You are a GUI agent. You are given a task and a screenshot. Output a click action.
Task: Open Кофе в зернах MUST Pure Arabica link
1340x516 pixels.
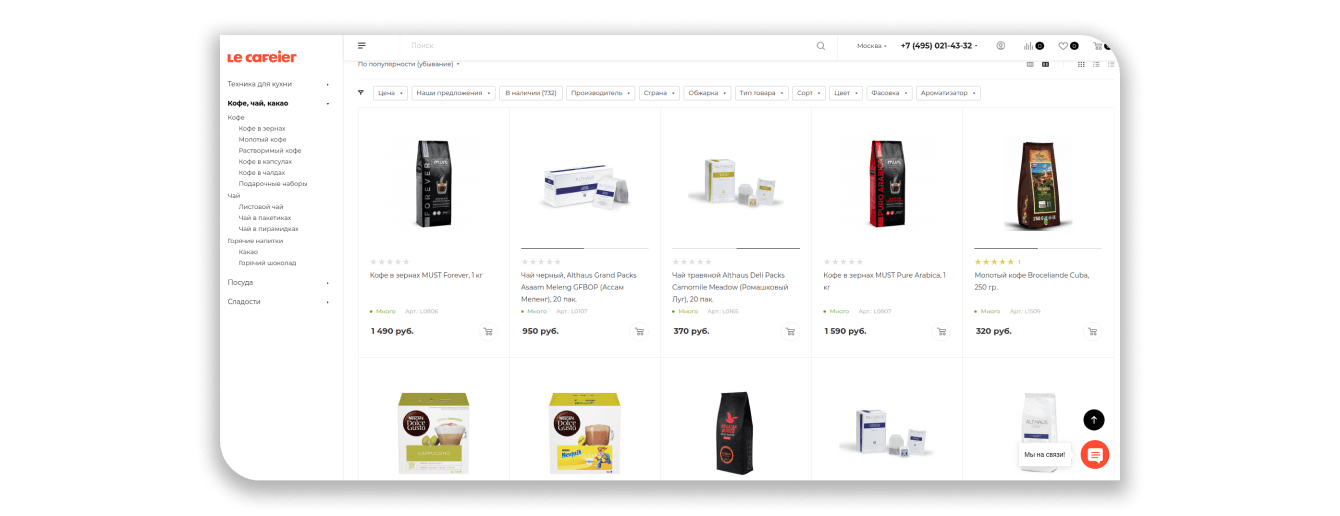pyautogui.click(x=884, y=280)
